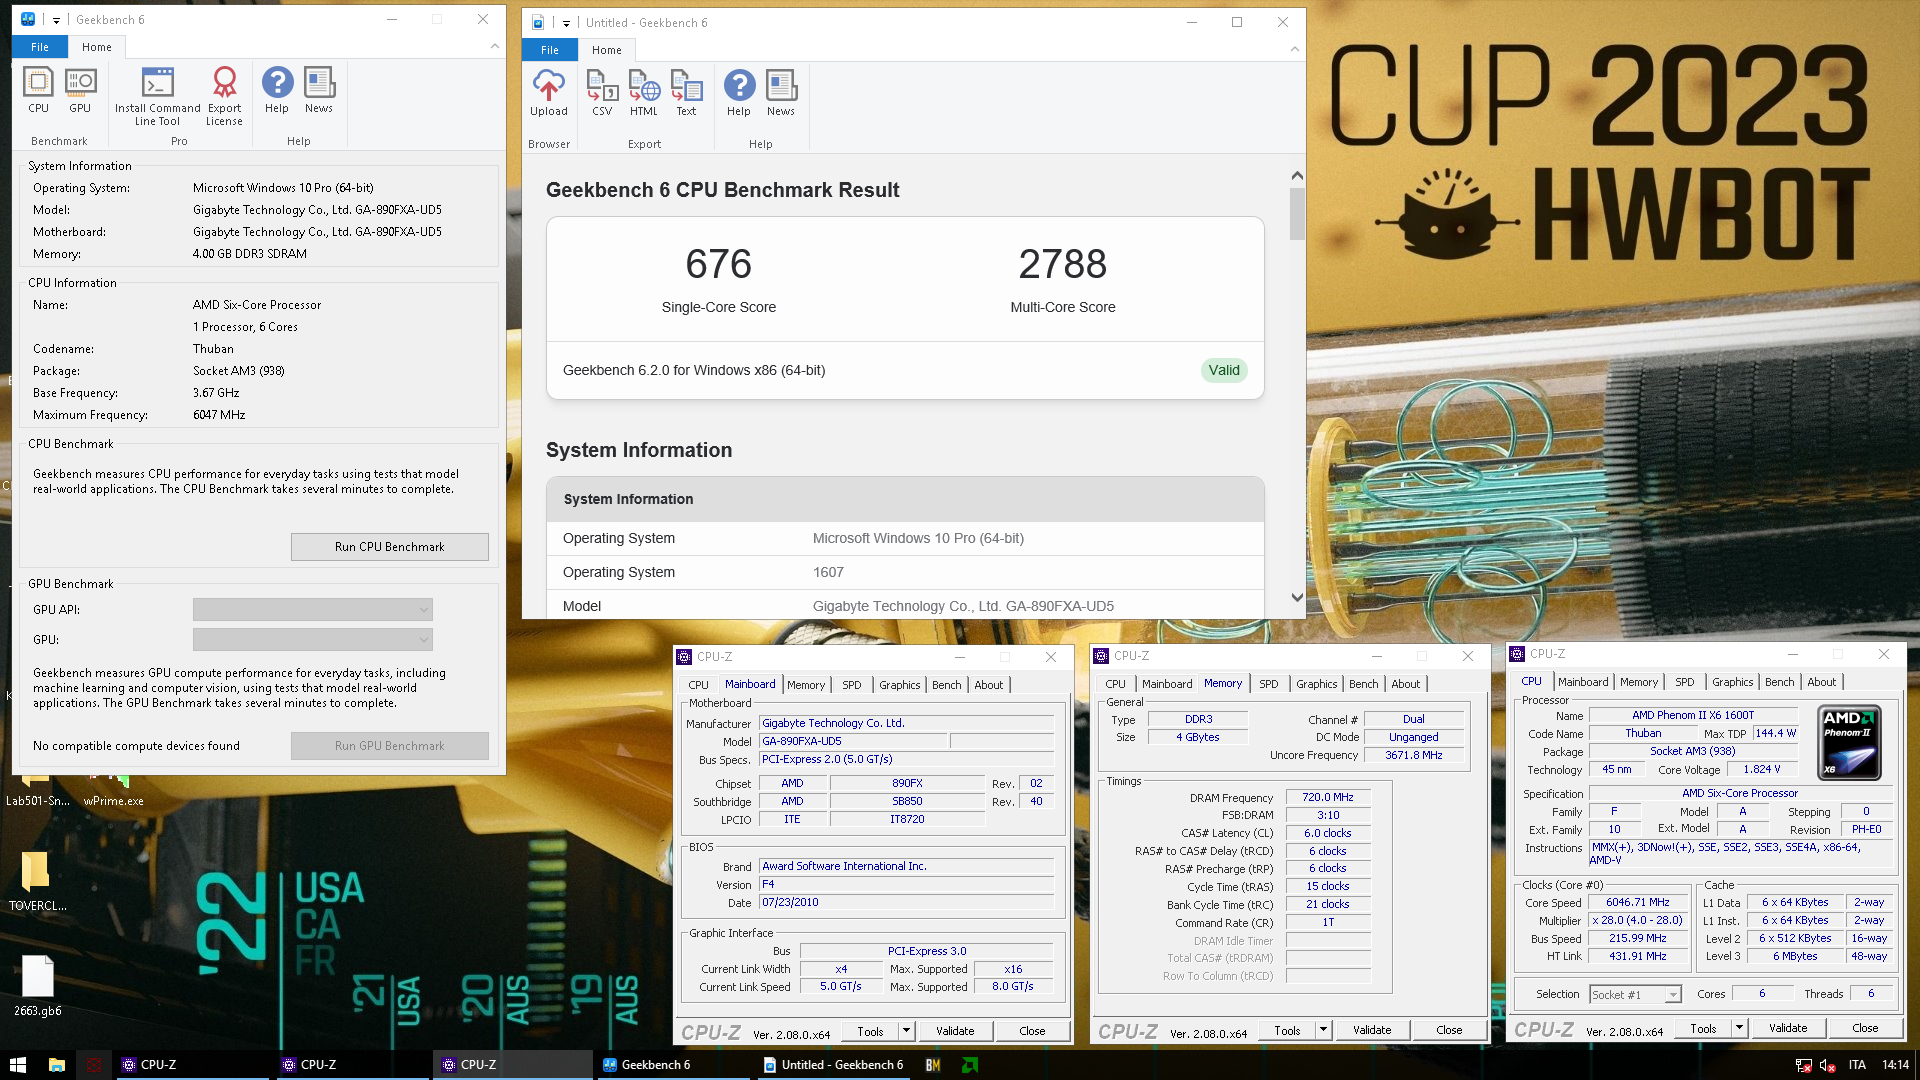Click the green taskbar icon next to BM

tap(970, 1065)
